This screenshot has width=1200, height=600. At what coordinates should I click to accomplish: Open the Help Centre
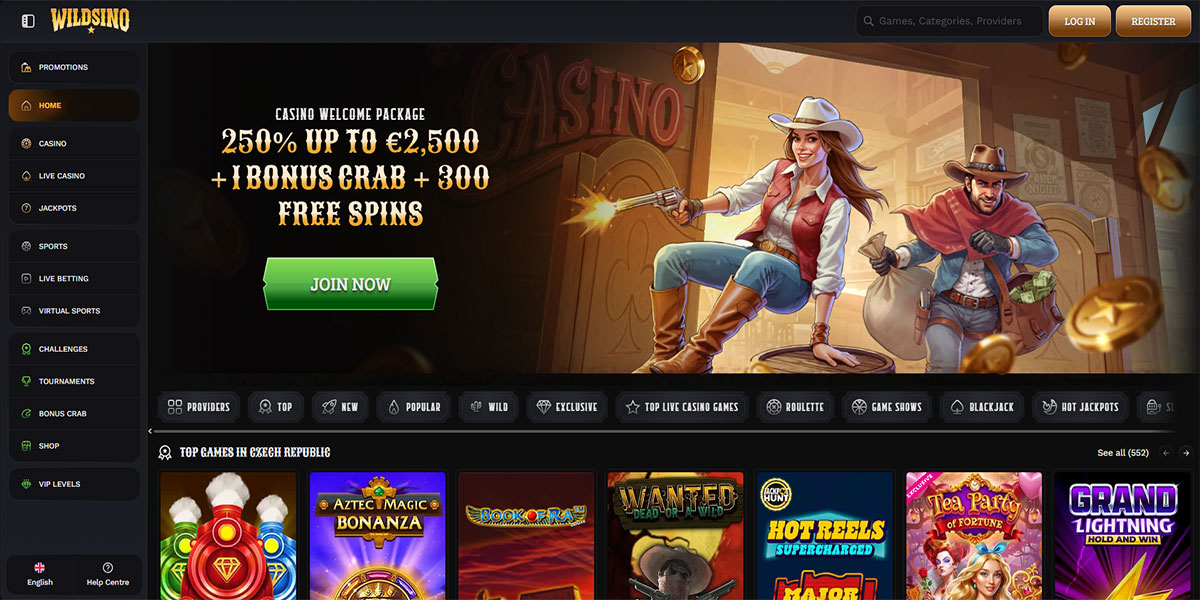coord(108,574)
